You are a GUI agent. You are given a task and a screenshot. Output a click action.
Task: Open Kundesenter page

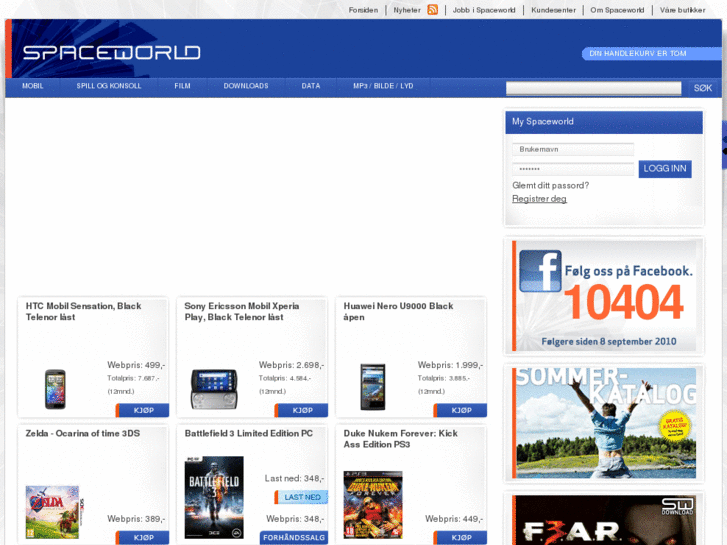[553, 10]
